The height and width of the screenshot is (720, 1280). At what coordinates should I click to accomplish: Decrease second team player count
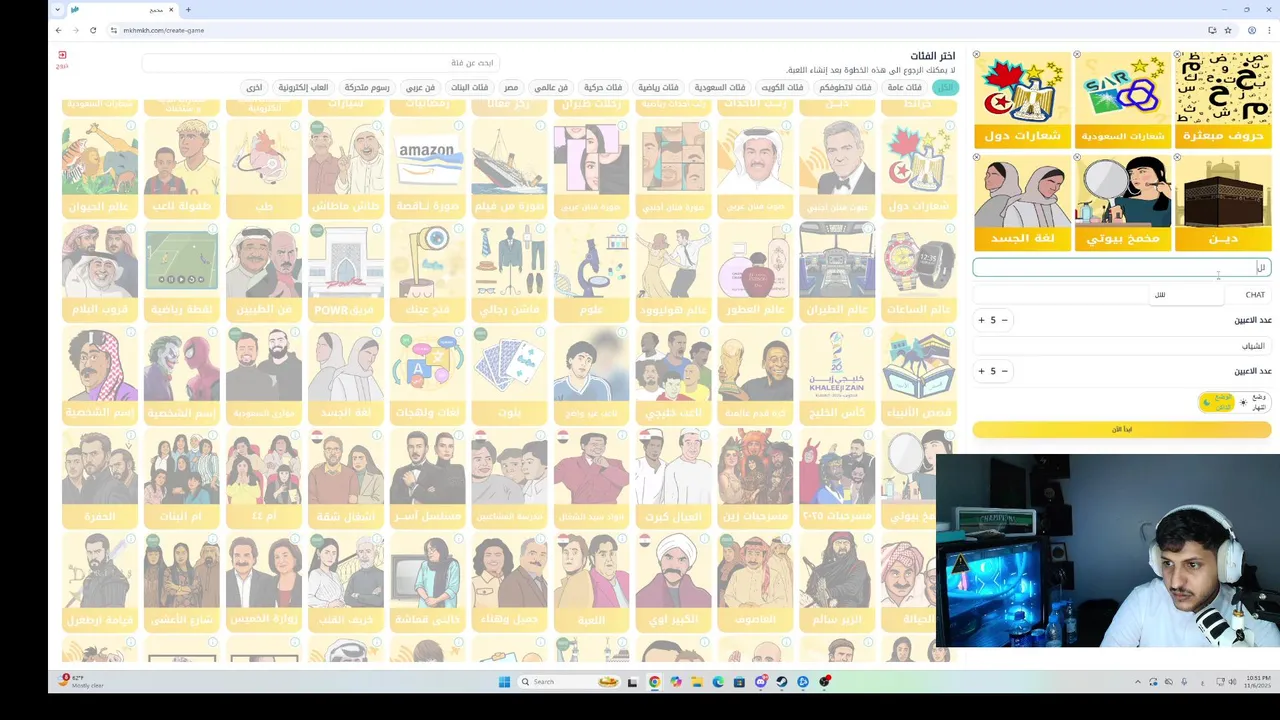pos(1004,371)
